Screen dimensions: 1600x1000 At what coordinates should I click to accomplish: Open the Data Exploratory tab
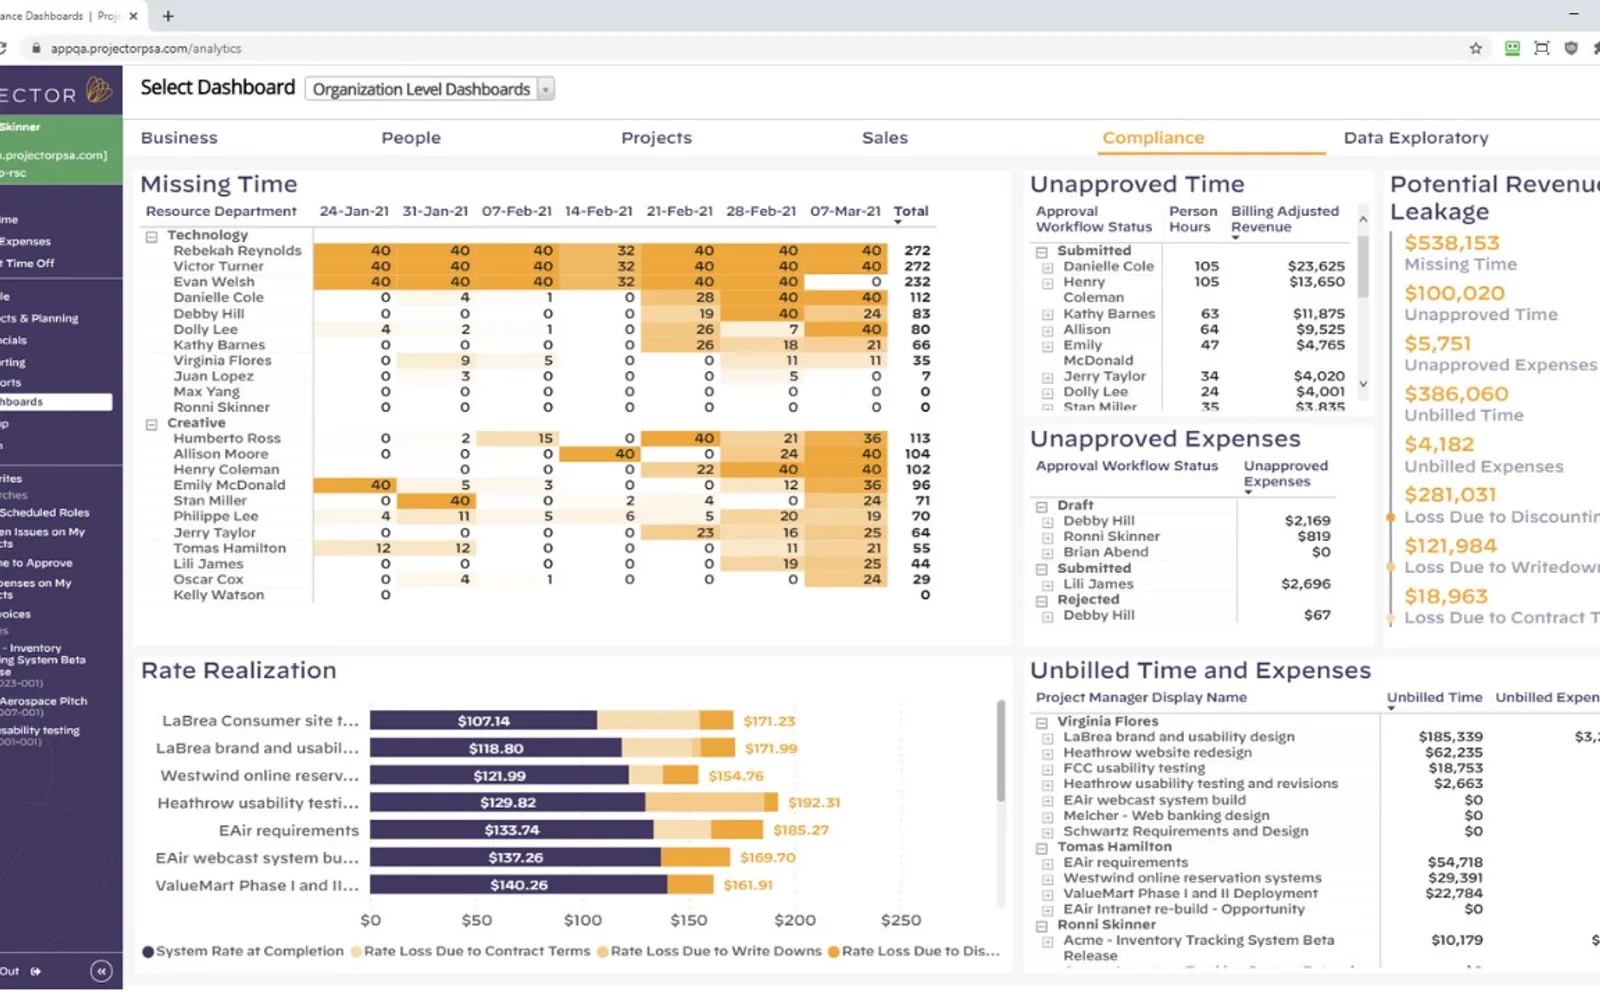coord(1416,138)
